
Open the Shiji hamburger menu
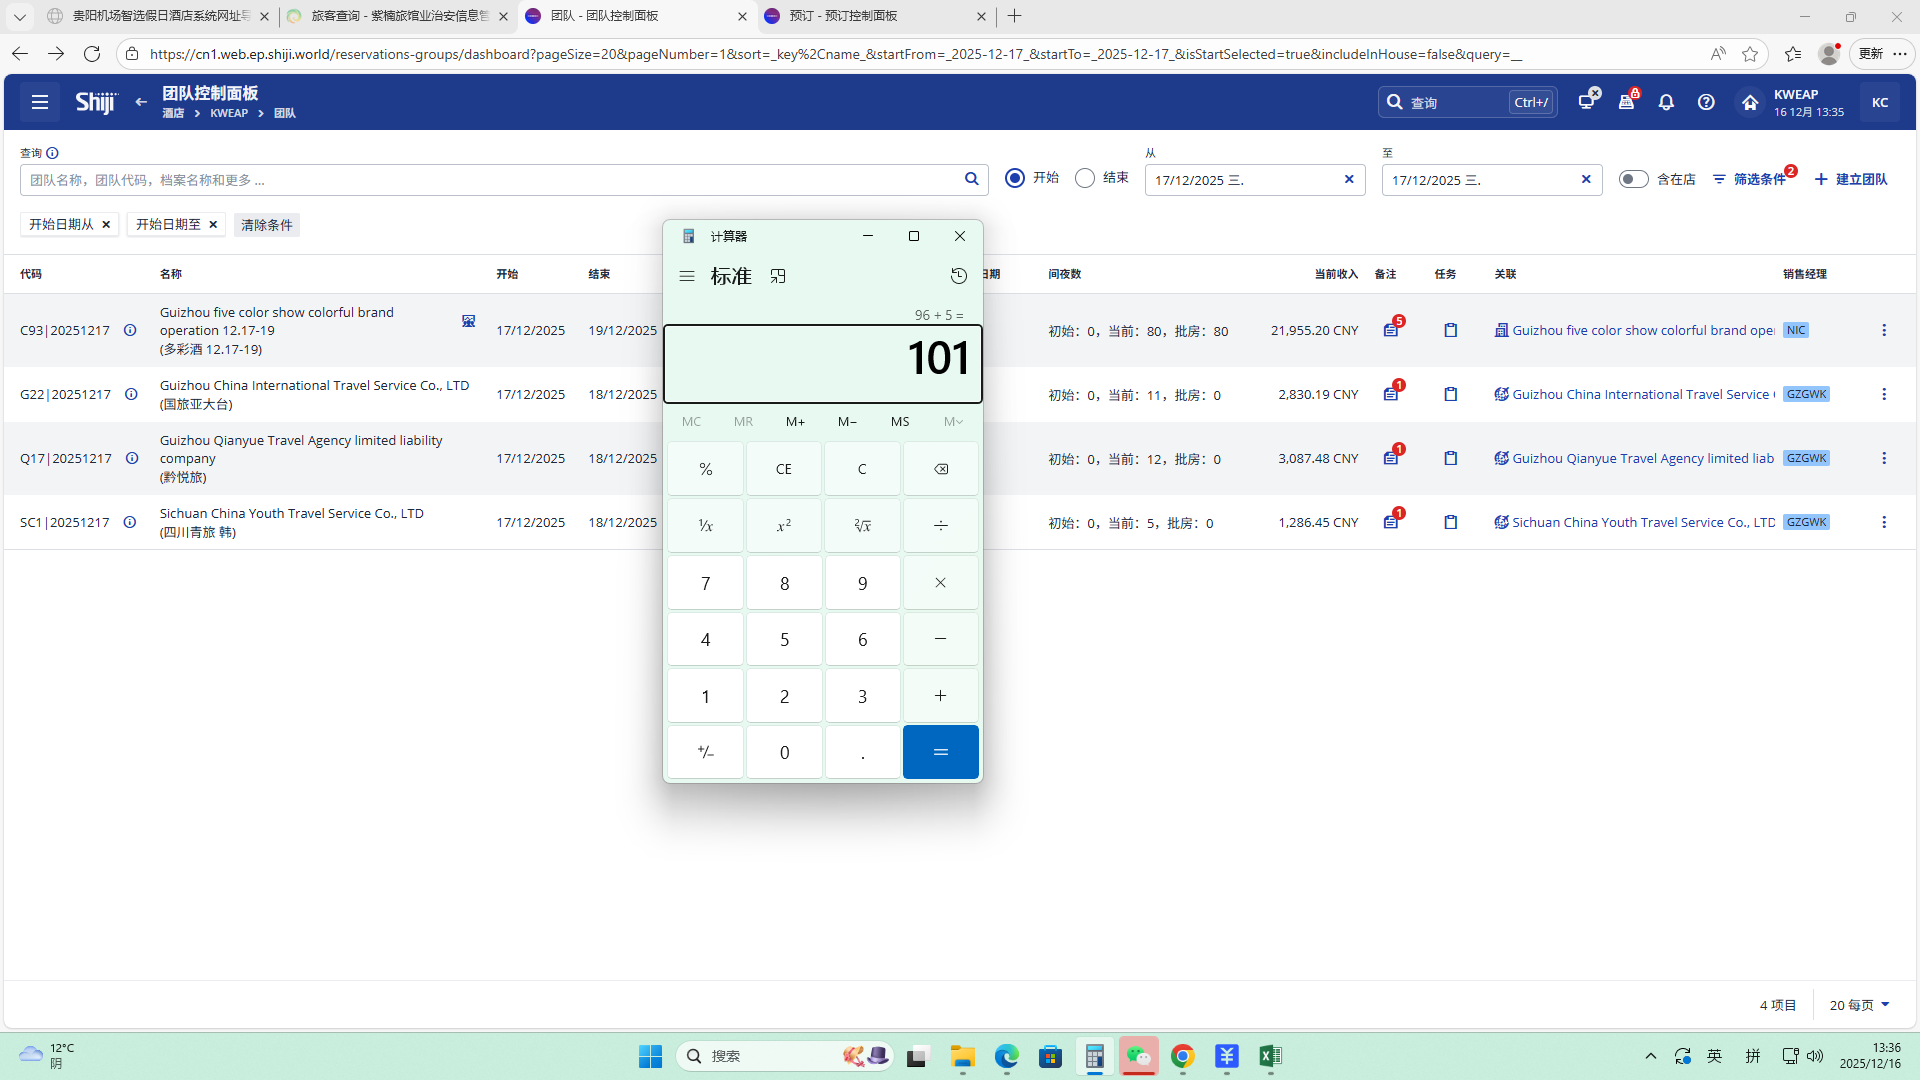point(40,102)
